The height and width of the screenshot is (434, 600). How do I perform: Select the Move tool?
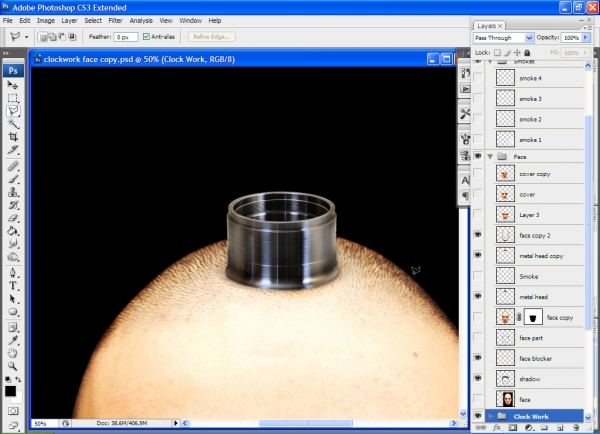click(x=13, y=85)
